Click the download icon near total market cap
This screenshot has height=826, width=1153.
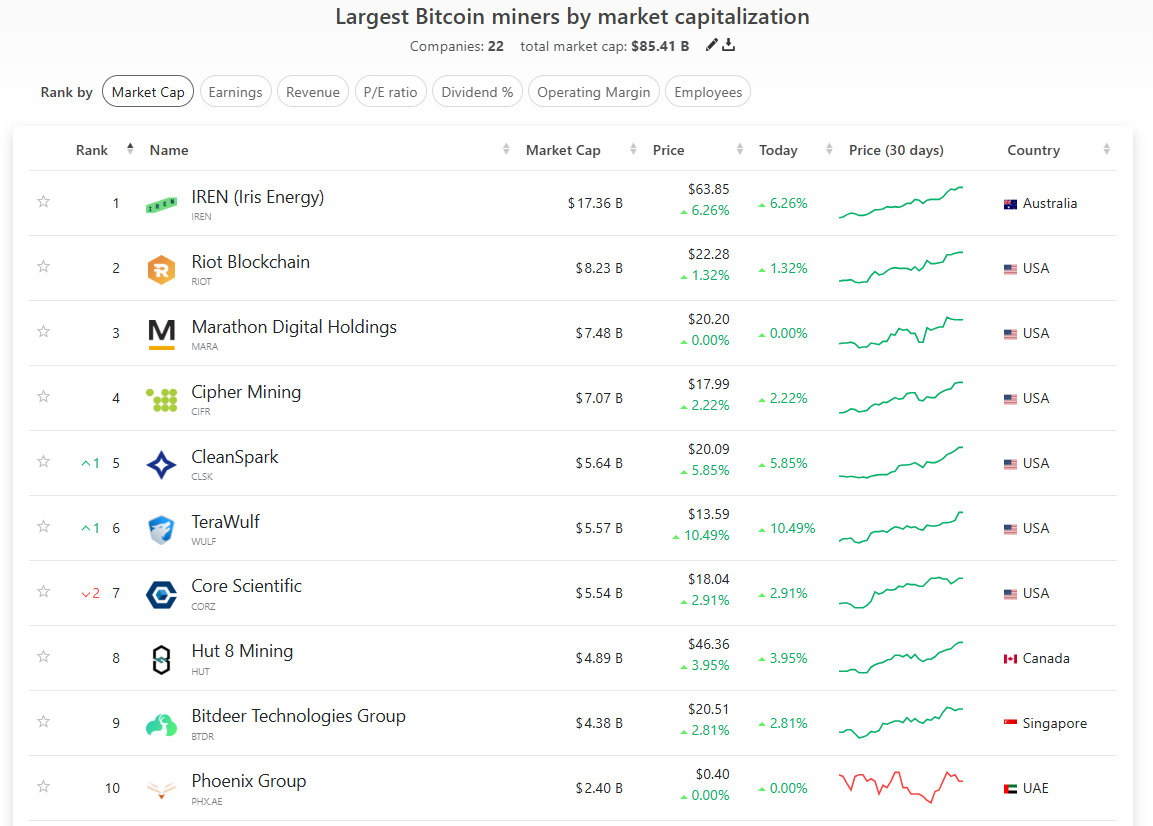pos(729,45)
